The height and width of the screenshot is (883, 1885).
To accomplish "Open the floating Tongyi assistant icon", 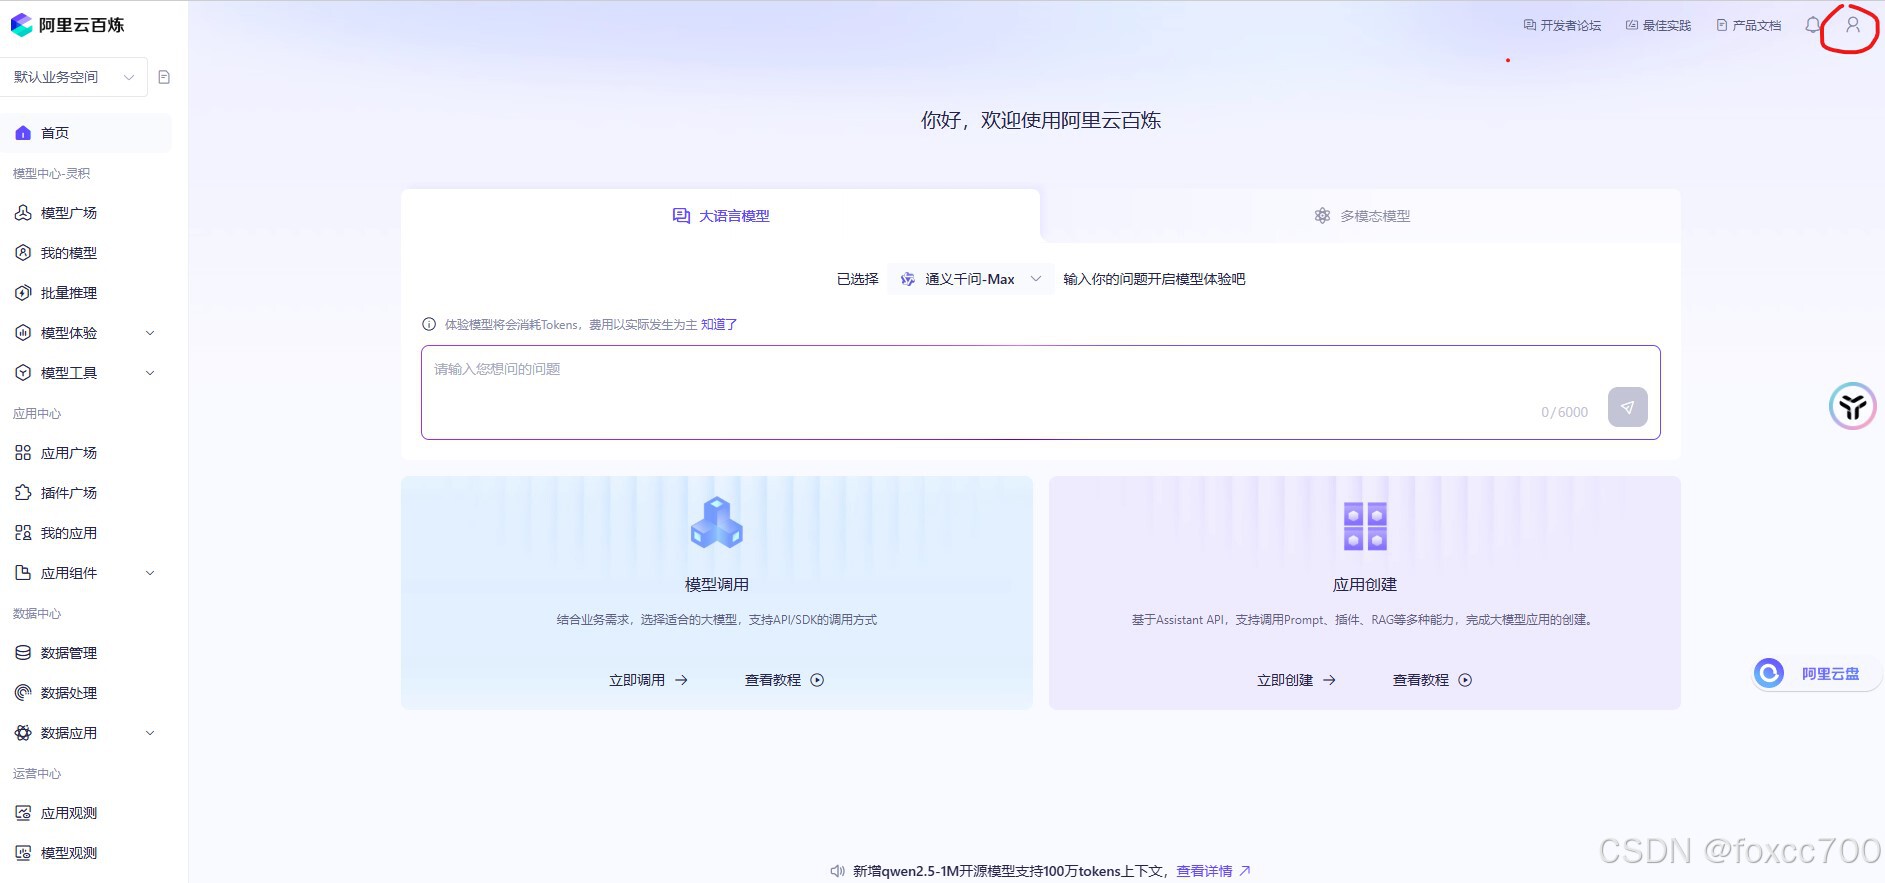I will (x=1853, y=406).
